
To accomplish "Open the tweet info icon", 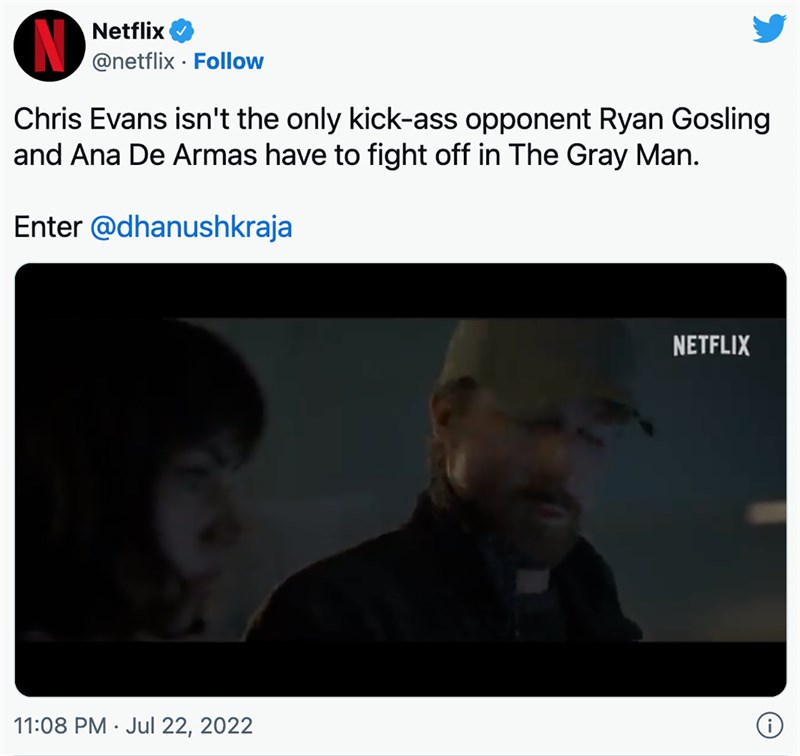I will pos(769,725).
